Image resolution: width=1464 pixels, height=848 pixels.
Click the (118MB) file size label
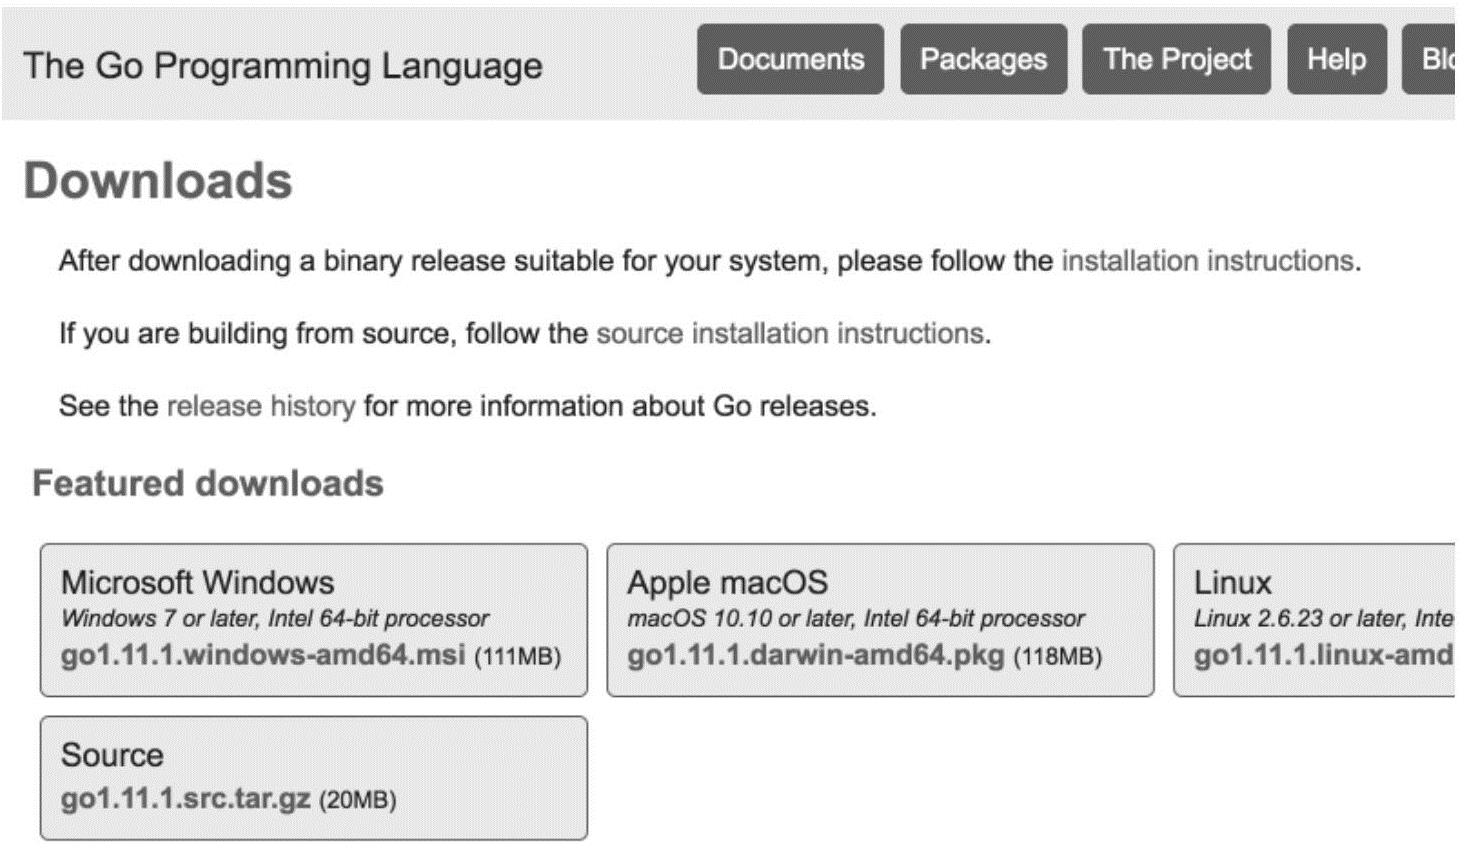point(1058,657)
